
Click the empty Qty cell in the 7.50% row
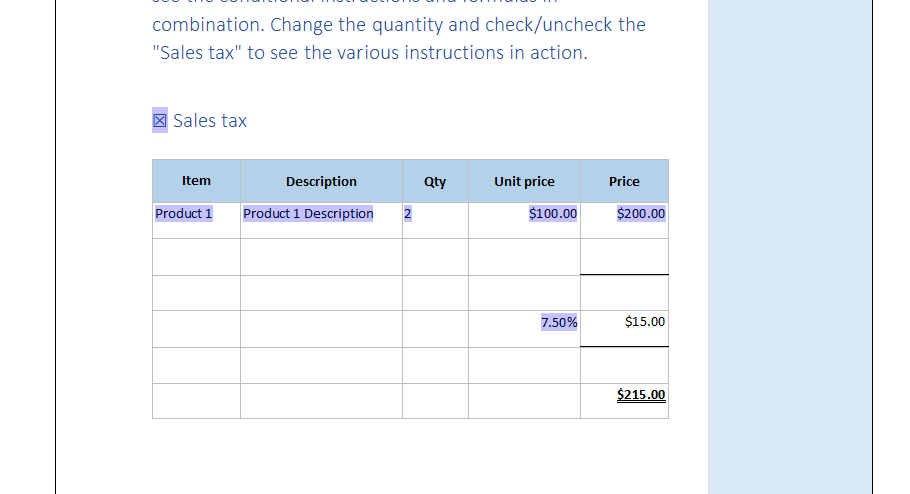click(435, 329)
